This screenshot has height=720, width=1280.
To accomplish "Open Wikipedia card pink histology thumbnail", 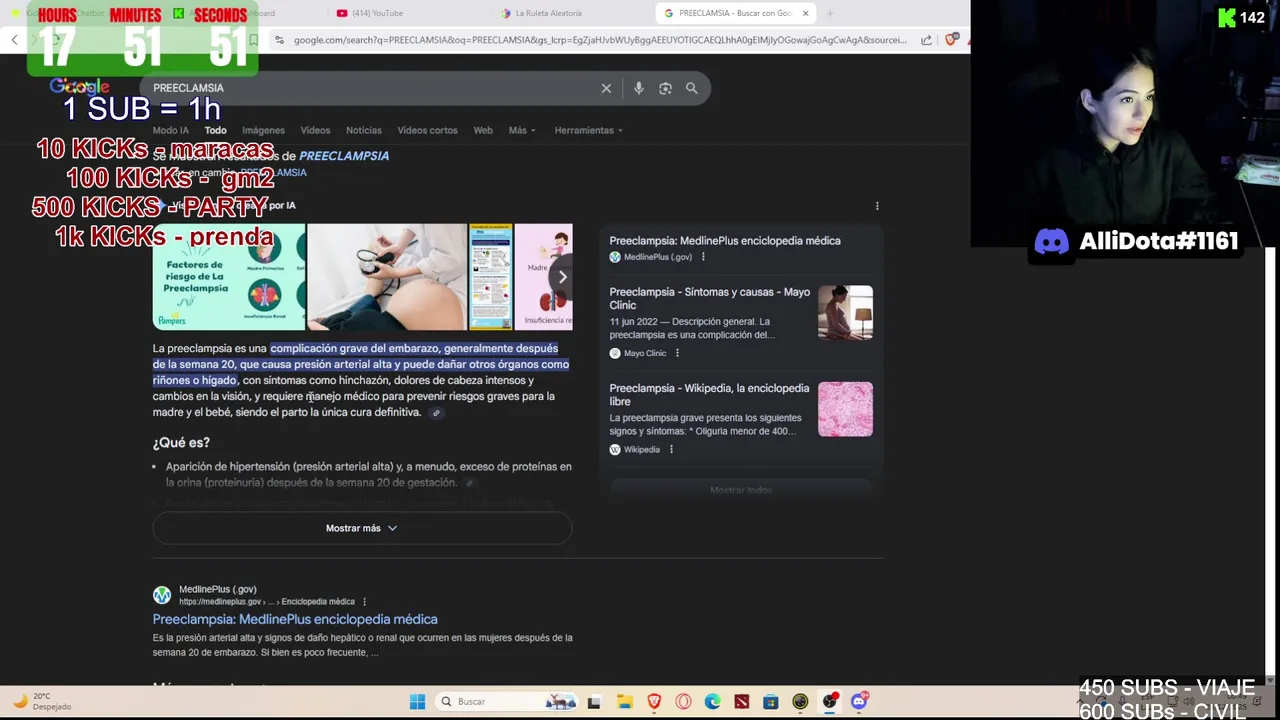I will click(845, 409).
